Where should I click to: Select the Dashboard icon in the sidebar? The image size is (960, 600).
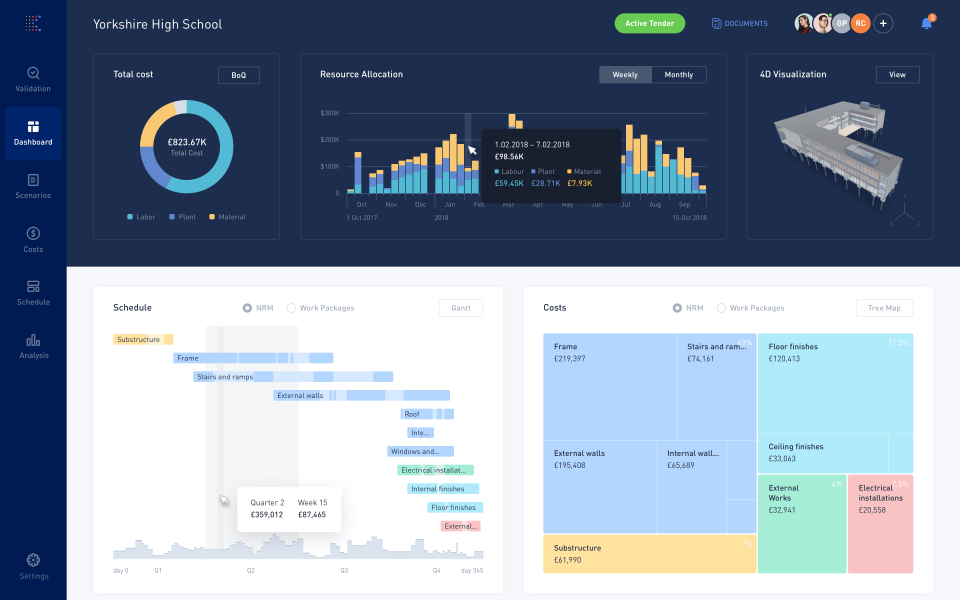click(x=33, y=128)
